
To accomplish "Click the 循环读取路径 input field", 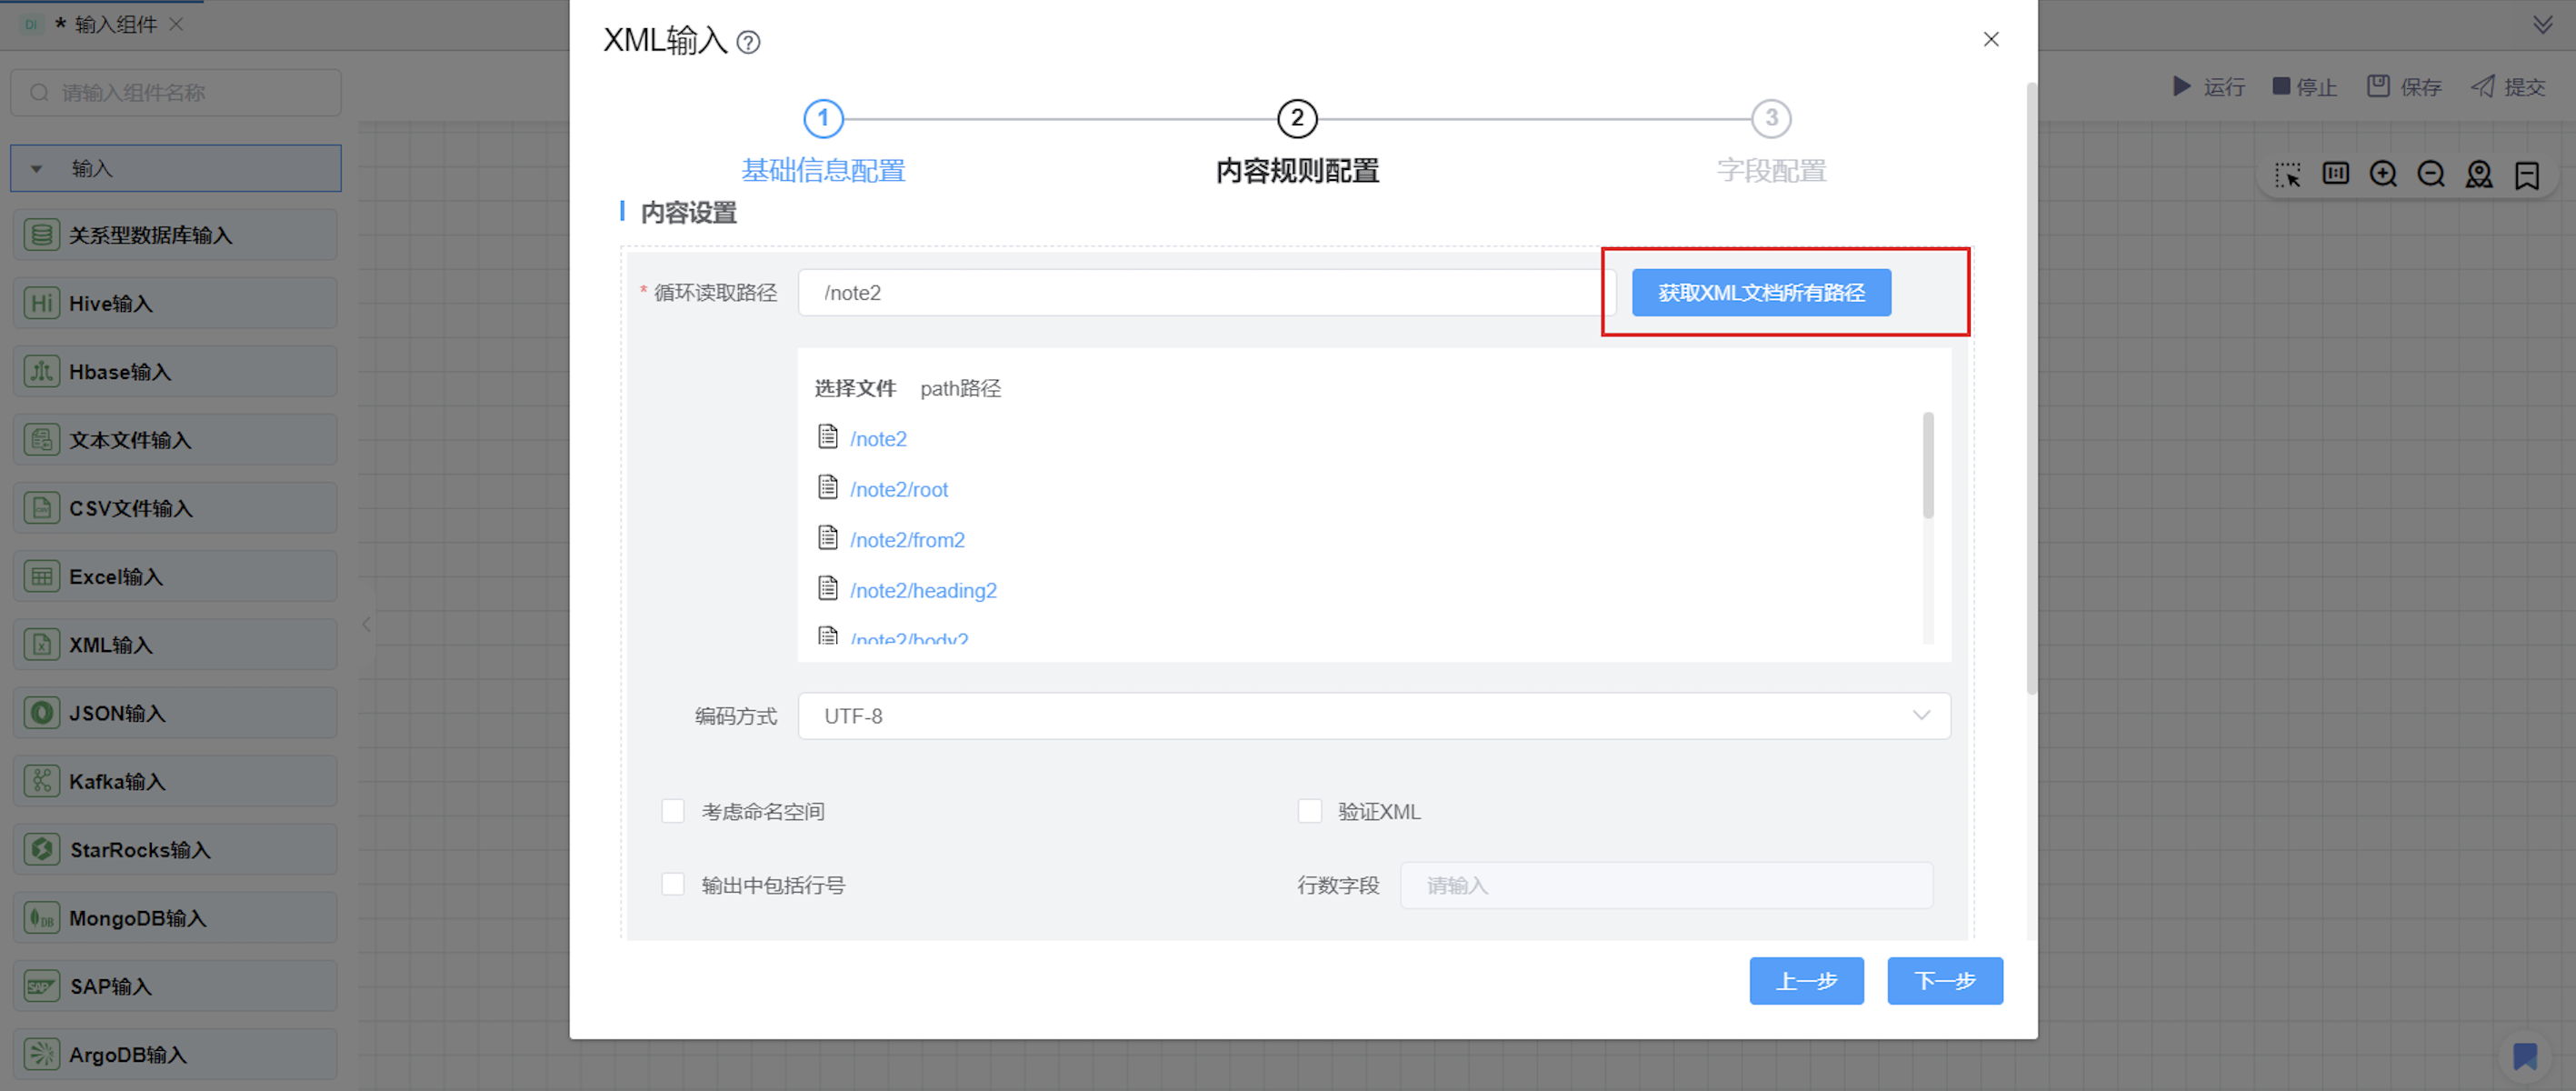I will 1205,293.
